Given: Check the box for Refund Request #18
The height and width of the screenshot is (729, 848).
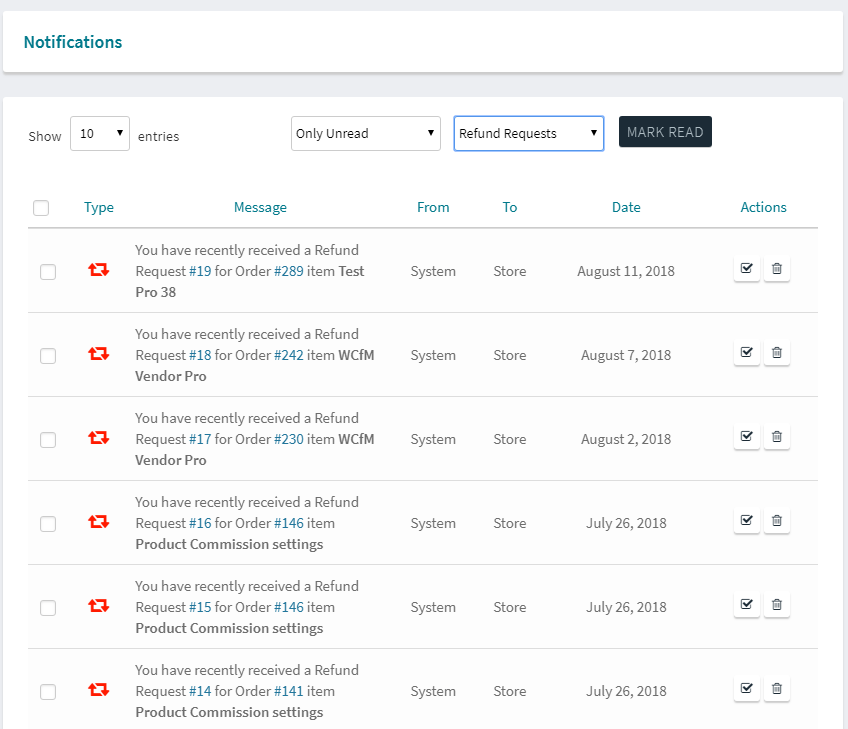Looking at the screenshot, I should click(x=48, y=356).
